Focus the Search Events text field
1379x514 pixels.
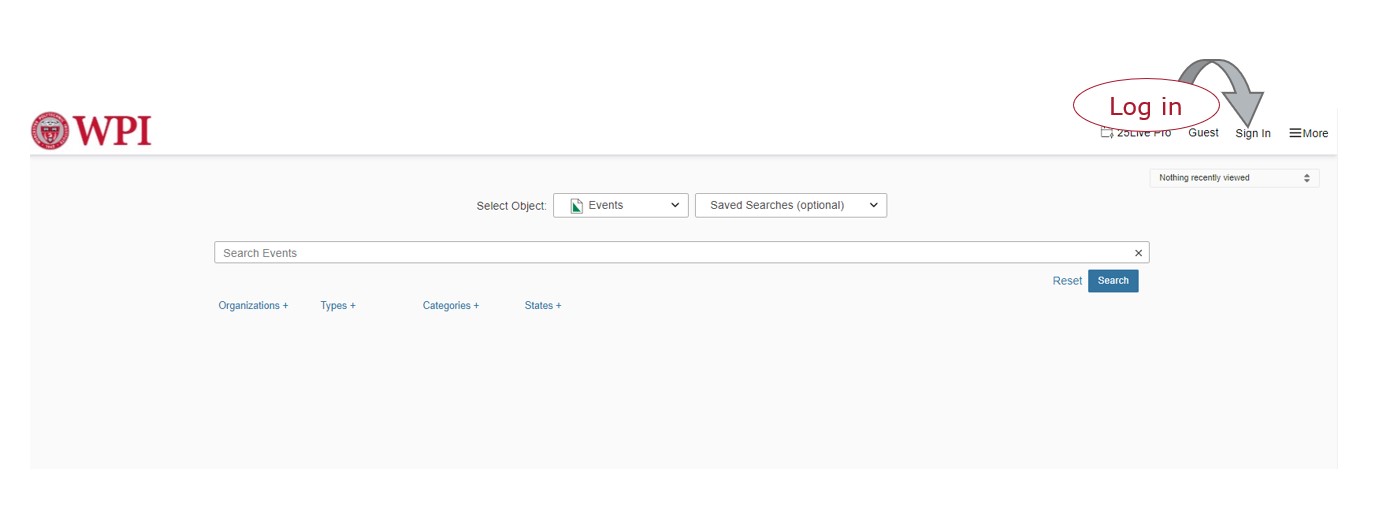click(670, 253)
